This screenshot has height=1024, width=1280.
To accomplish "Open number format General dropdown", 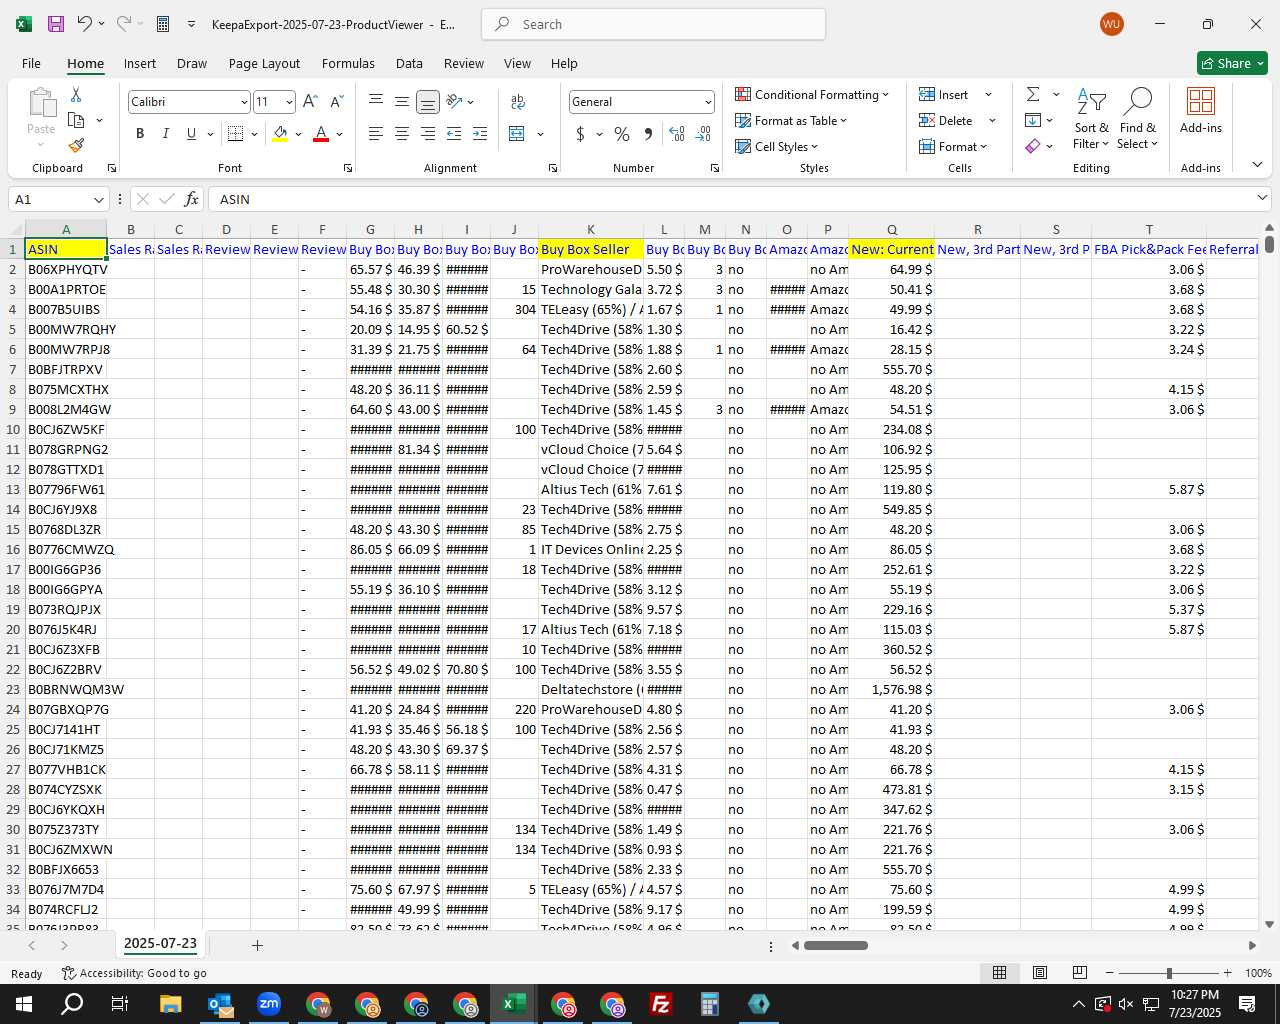I will coord(708,102).
